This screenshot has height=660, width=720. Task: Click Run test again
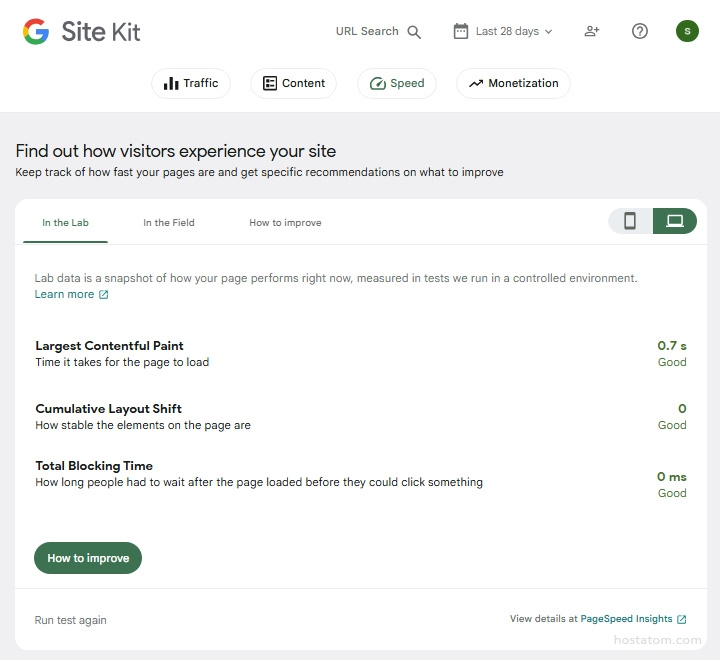click(x=70, y=620)
